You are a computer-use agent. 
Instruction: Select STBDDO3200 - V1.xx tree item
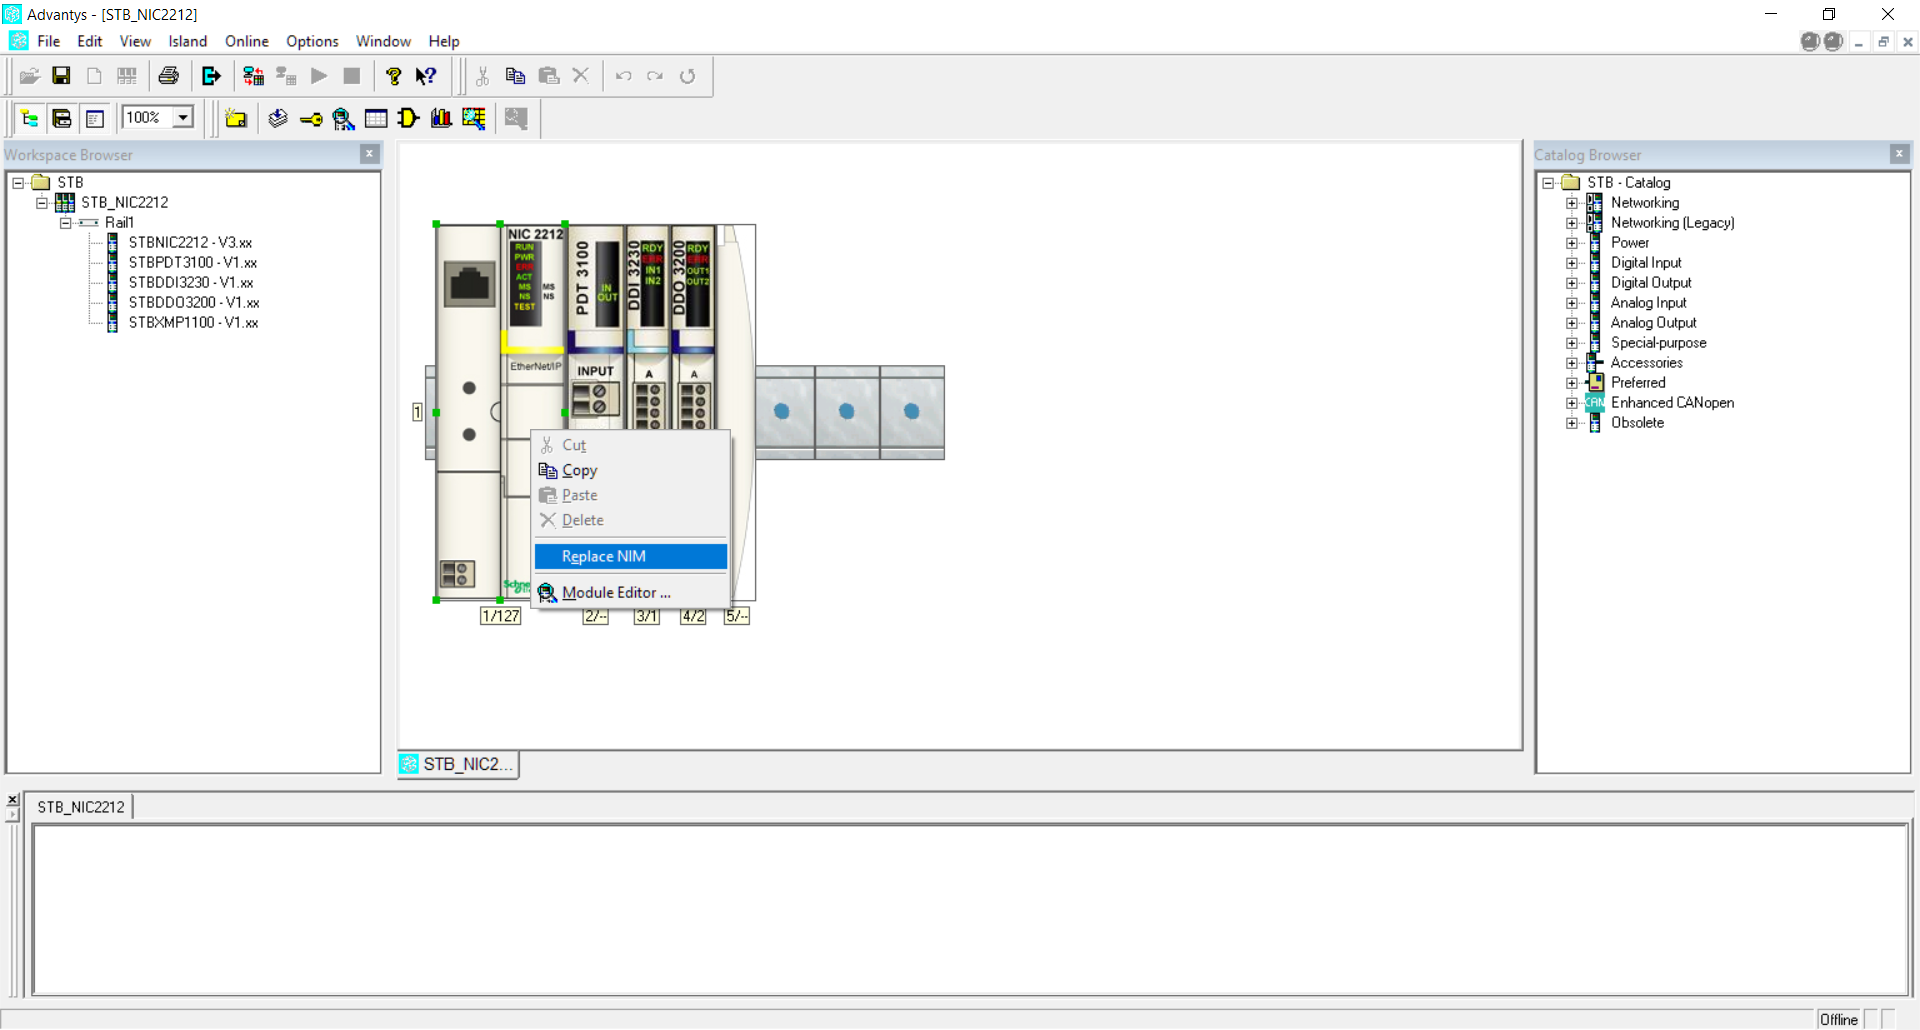pos(194,302)
